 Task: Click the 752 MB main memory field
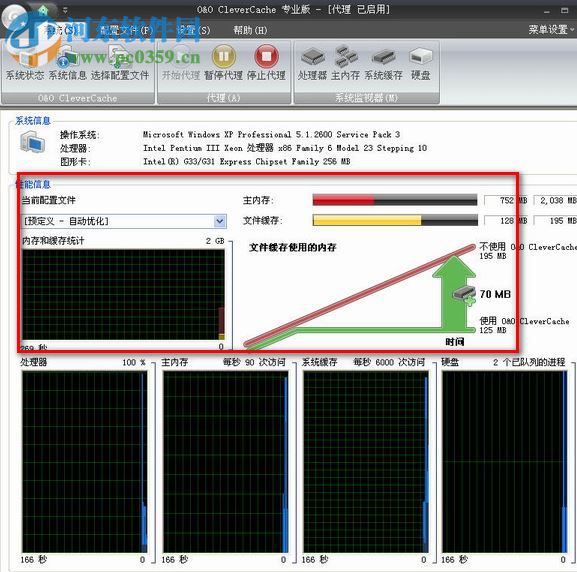click(x=506, y=200)
